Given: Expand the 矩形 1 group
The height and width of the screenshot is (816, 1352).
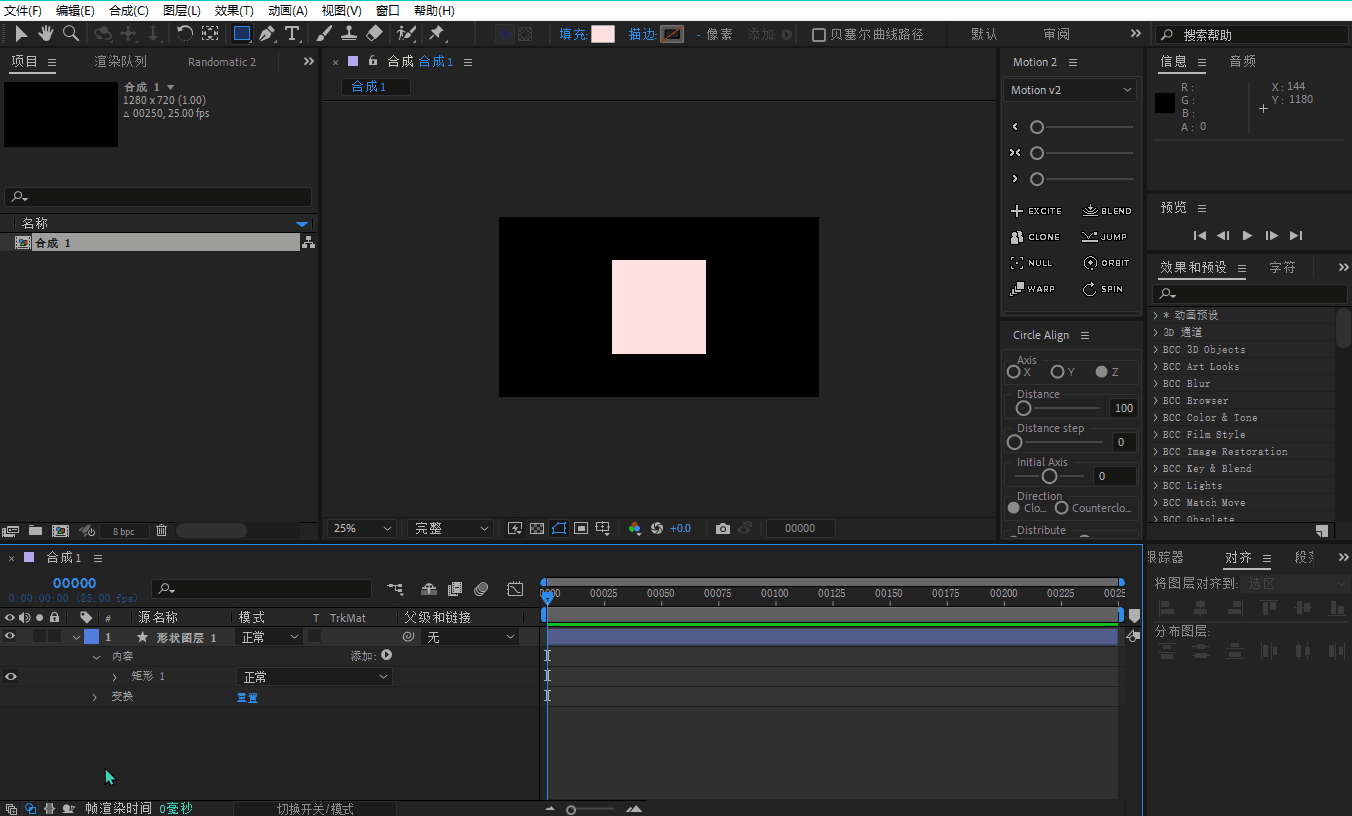Looking at the screenshot, I should pyautogui.click(x=115, y=677).
